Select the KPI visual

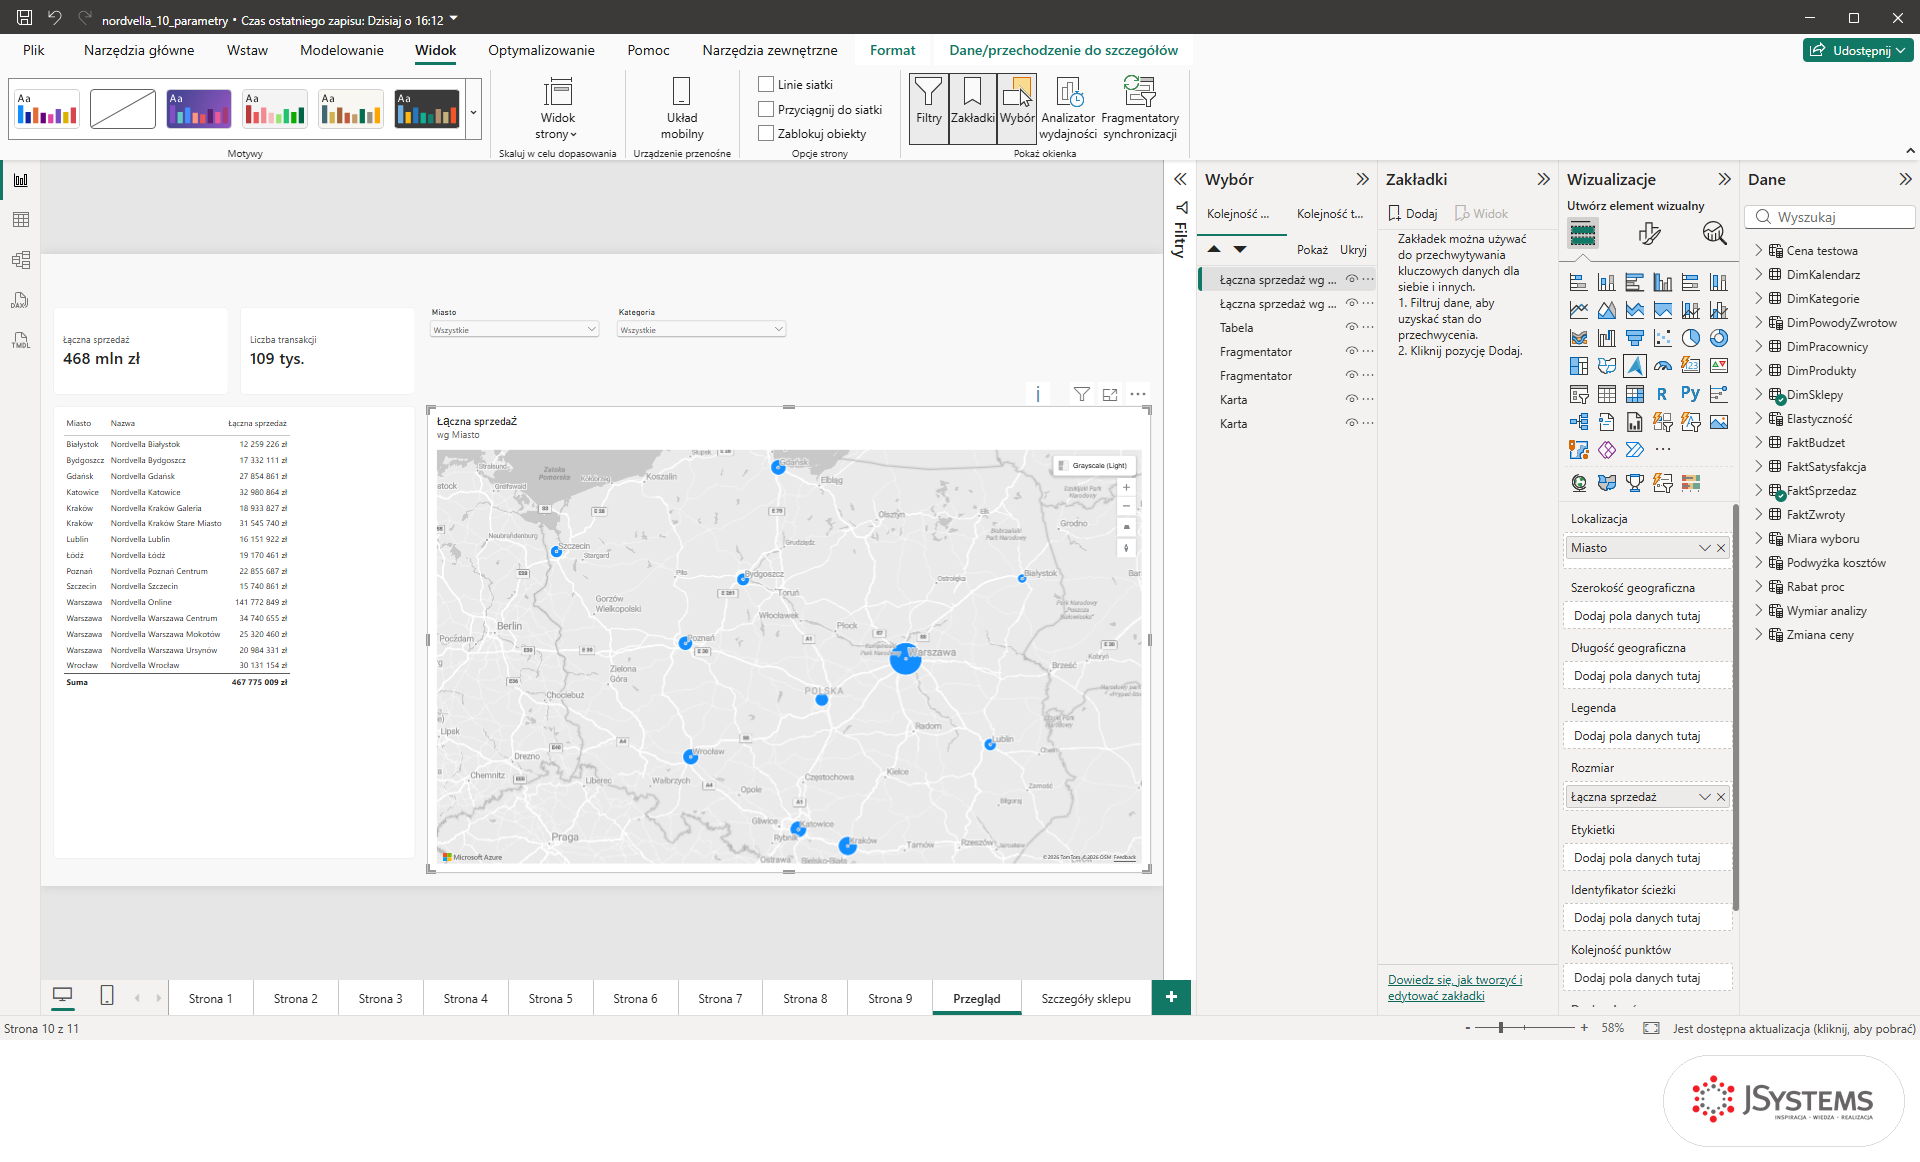click(1719, 366)
